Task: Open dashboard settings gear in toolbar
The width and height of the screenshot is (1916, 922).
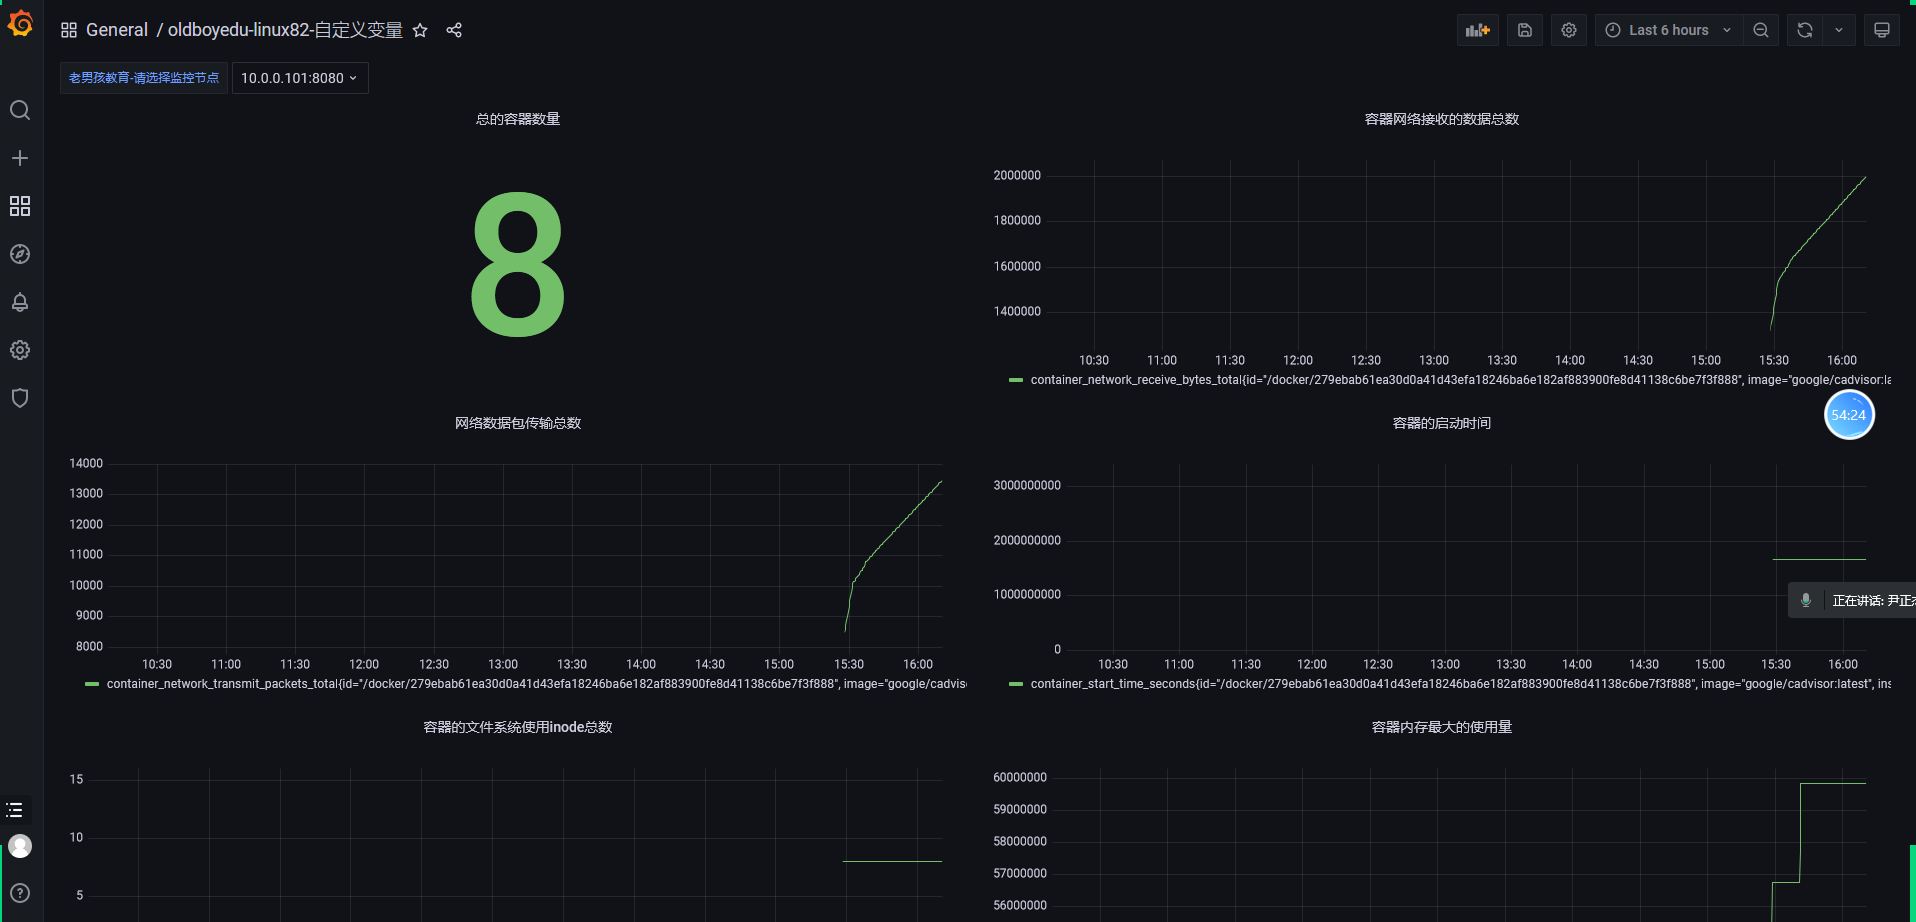Action: pos(1569,30)
